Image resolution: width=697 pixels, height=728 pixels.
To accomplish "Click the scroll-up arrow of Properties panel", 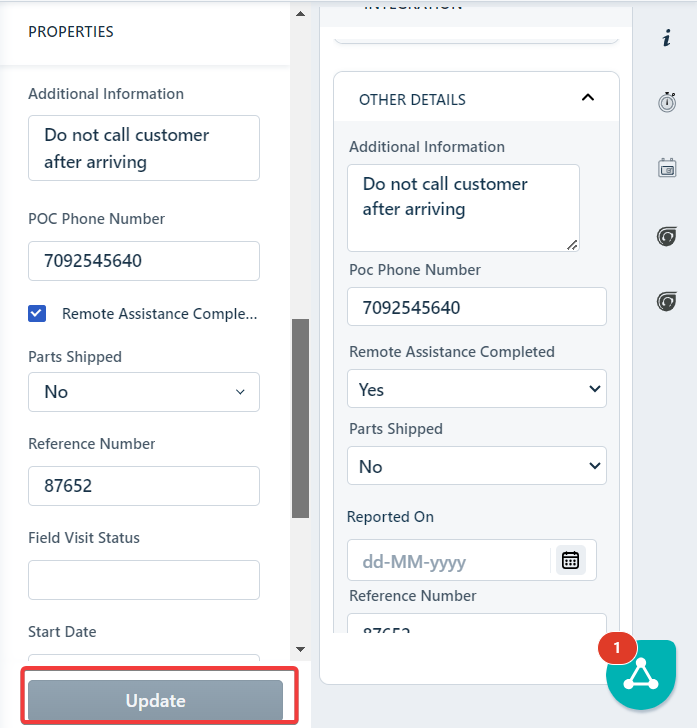I will click(x=300, y=14).
